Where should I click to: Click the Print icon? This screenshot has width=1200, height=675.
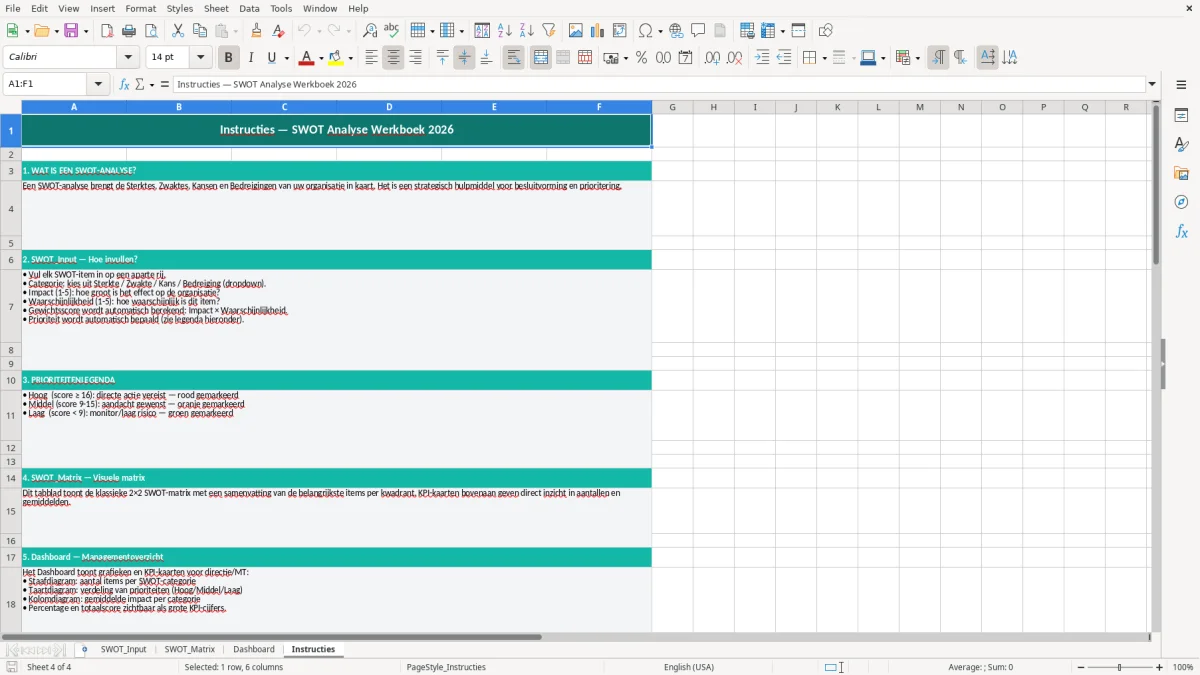point(129,31)
